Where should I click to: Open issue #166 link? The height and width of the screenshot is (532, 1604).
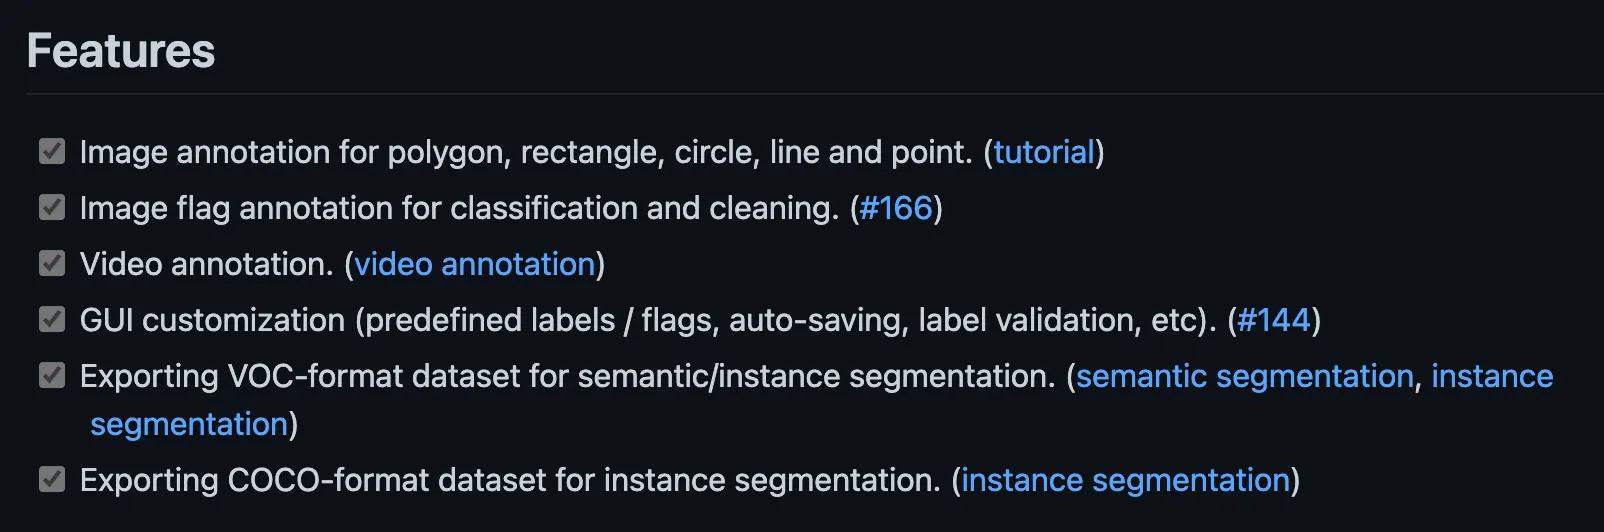896,208
